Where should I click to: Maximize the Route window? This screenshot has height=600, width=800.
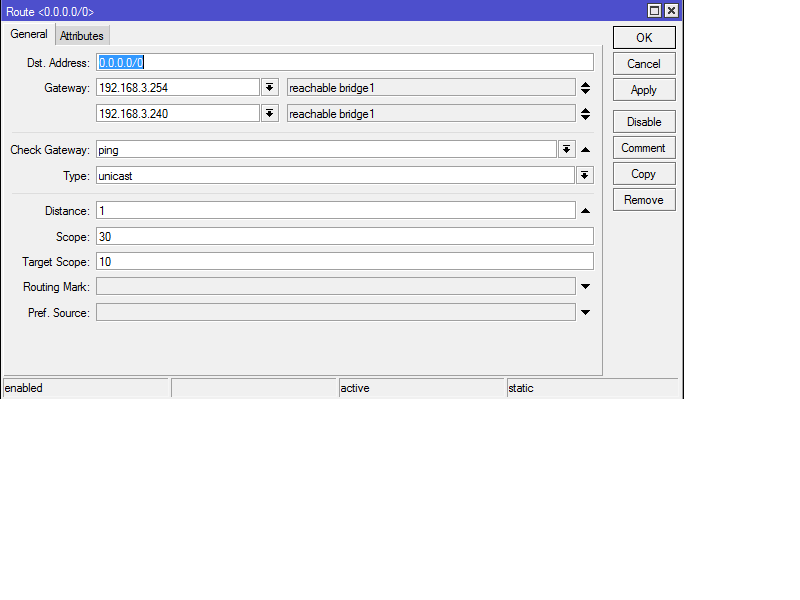pos(654,11)
